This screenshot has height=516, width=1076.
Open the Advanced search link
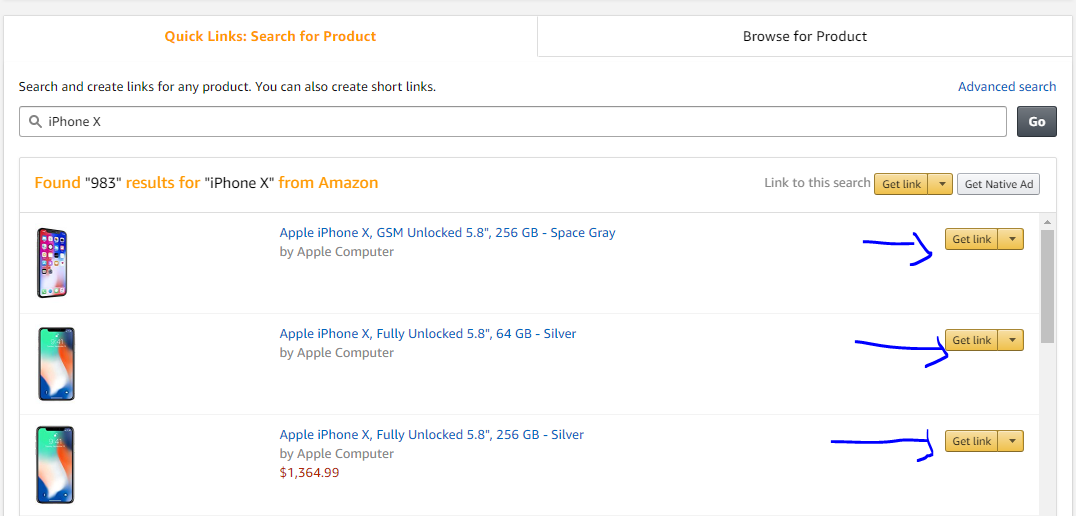pyautogui.click(x=1007, y=87)
